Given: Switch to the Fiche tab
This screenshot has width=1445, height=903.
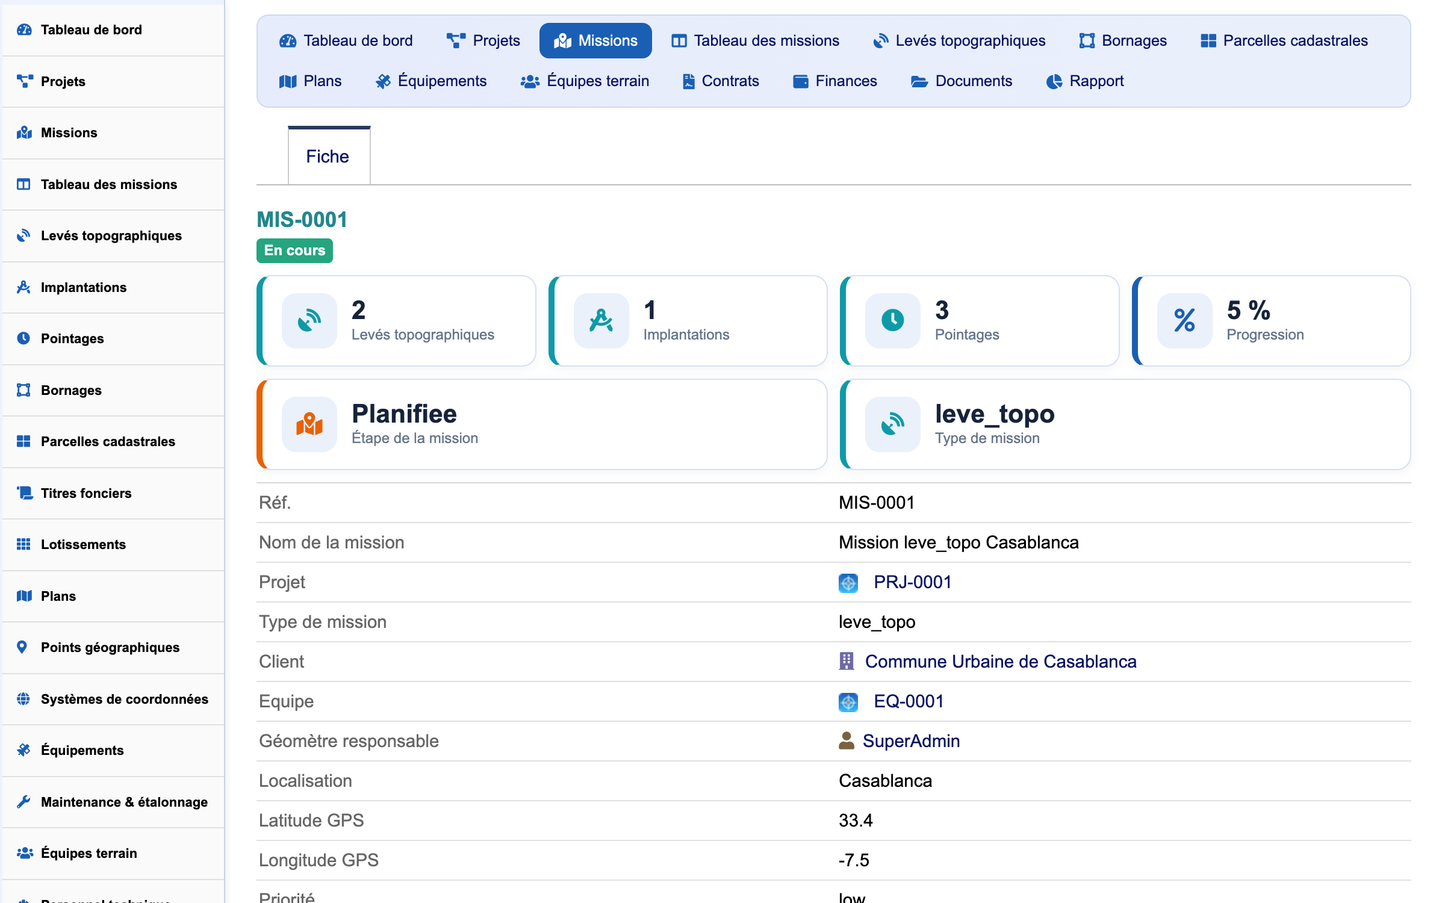Looking at the screenshot, I should click(x=328, y=156).
